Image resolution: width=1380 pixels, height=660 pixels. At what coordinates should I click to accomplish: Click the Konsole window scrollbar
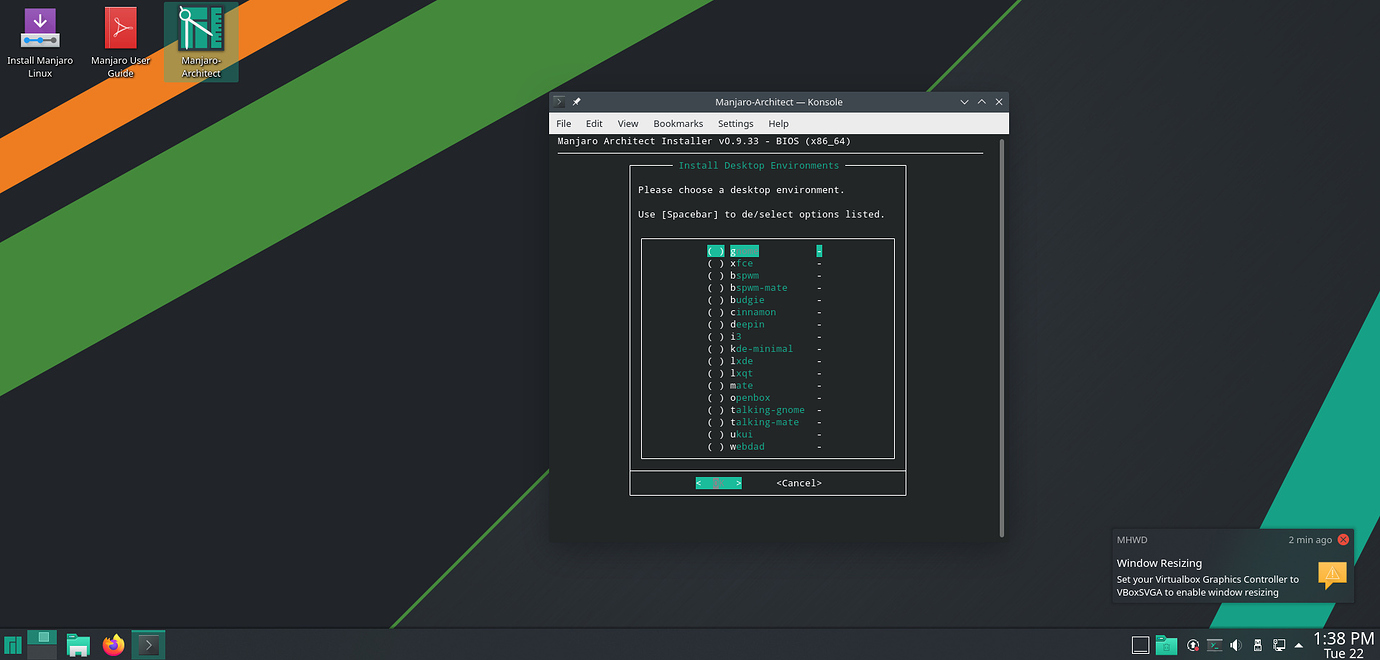1000,300
